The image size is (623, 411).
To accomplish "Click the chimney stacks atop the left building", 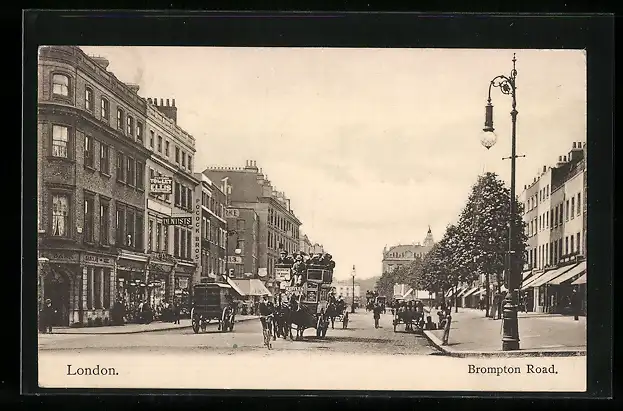I will (x=163, y=106).
